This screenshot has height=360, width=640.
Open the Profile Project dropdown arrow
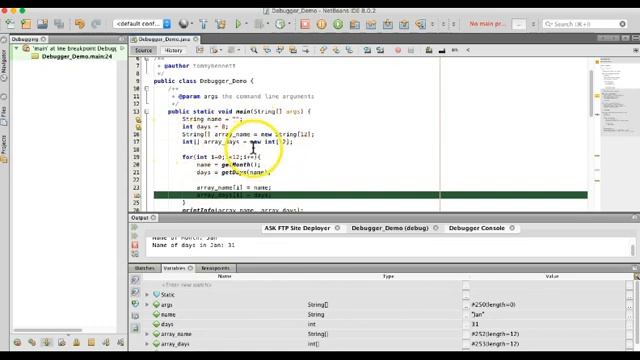pyautogui.click(x=289, y=24)
